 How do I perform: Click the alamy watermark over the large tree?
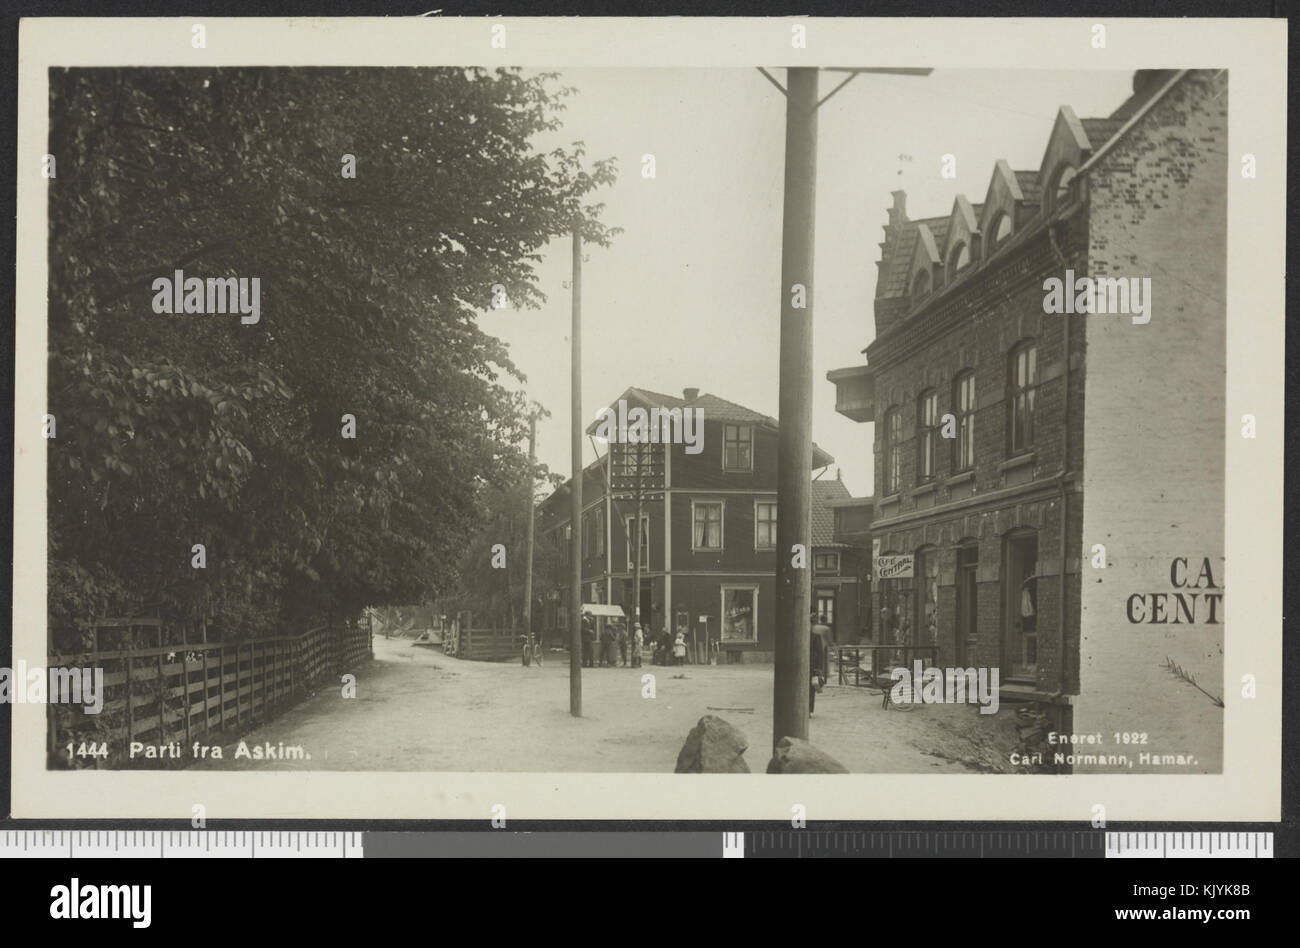click(x=206, y=297)
